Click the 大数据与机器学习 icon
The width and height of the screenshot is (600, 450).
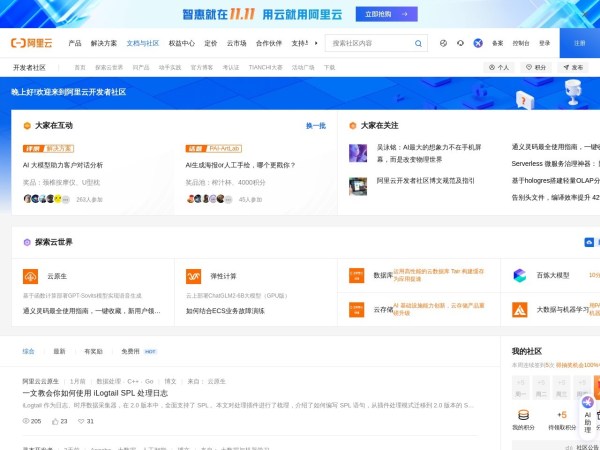pos(520,310)
